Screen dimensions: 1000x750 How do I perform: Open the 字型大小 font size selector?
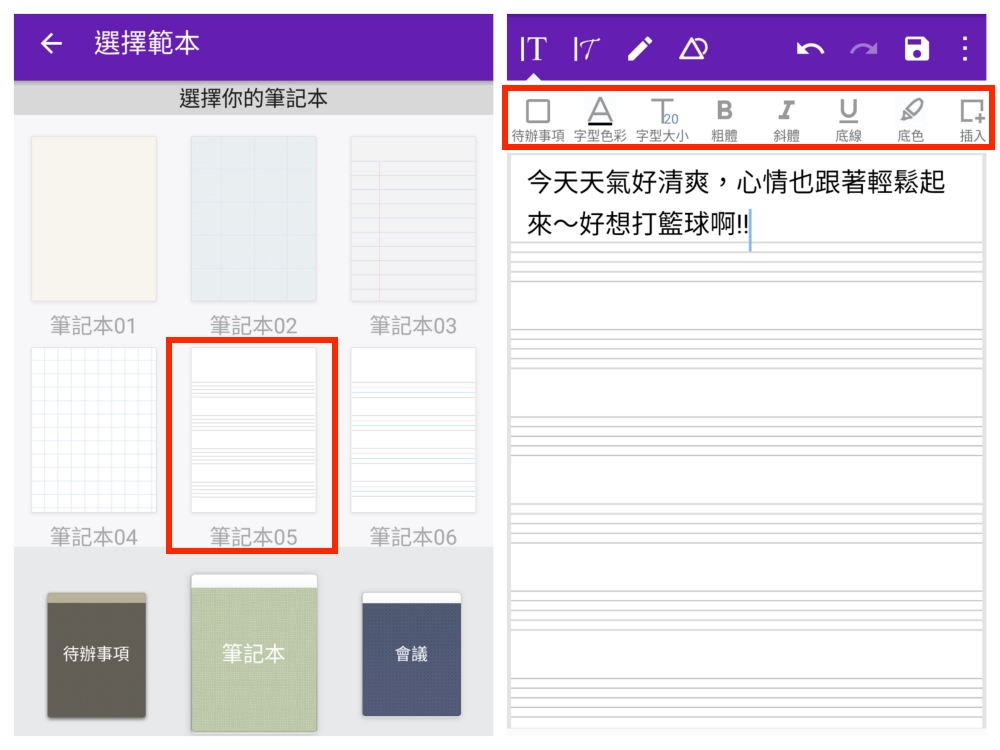pyautogui.click(x=662, y=119)
